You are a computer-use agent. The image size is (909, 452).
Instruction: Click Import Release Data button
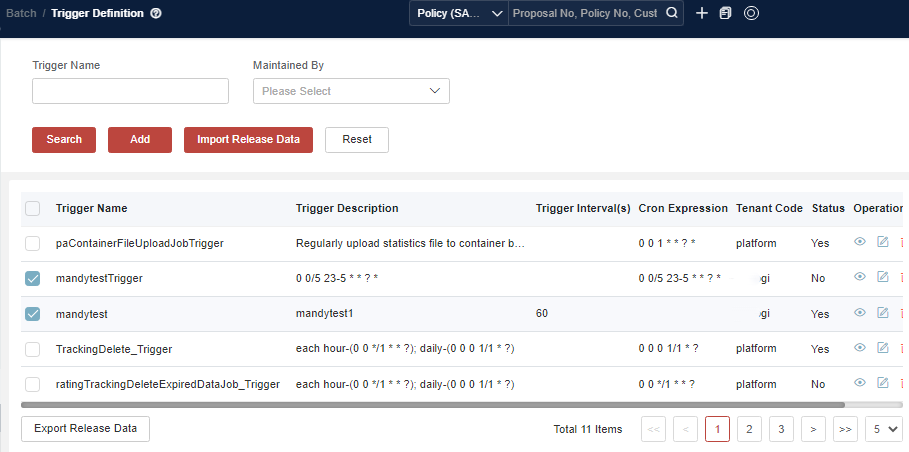tap(248, 140)
